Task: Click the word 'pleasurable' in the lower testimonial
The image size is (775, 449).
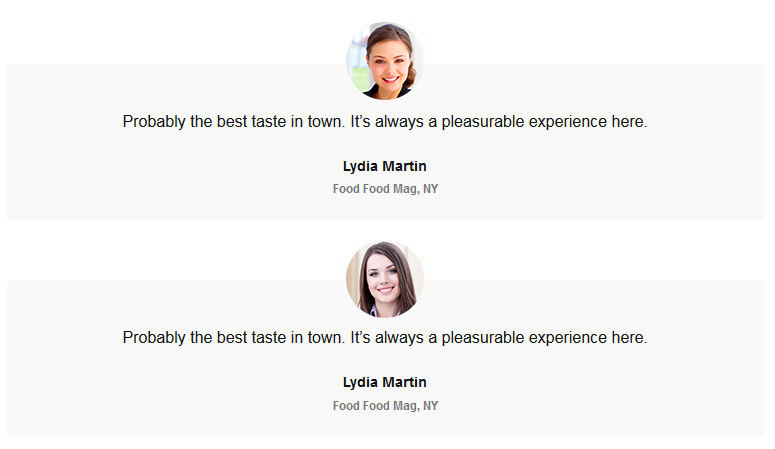Action: (x=482, y=338)
